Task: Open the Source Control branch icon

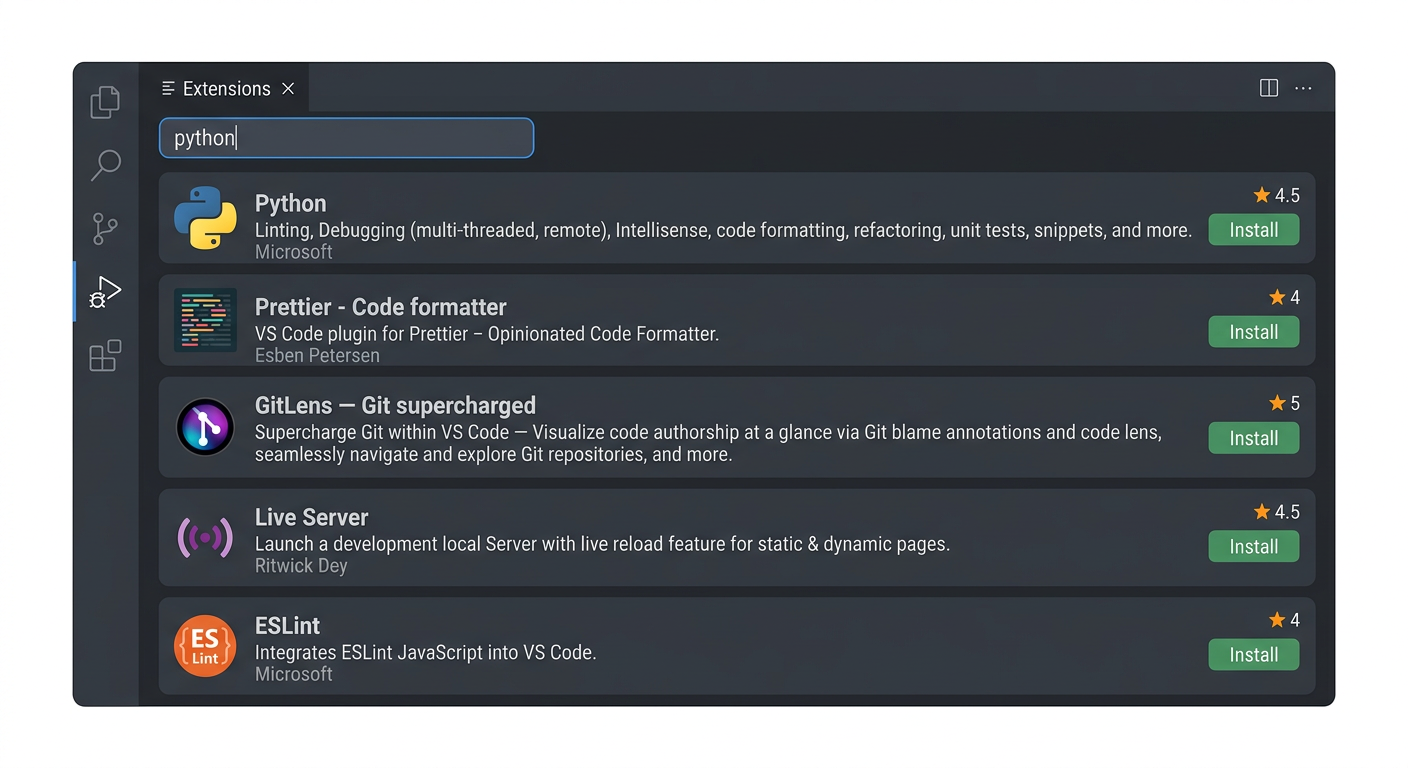Action: pyautogui.click(x=105, y=228)
